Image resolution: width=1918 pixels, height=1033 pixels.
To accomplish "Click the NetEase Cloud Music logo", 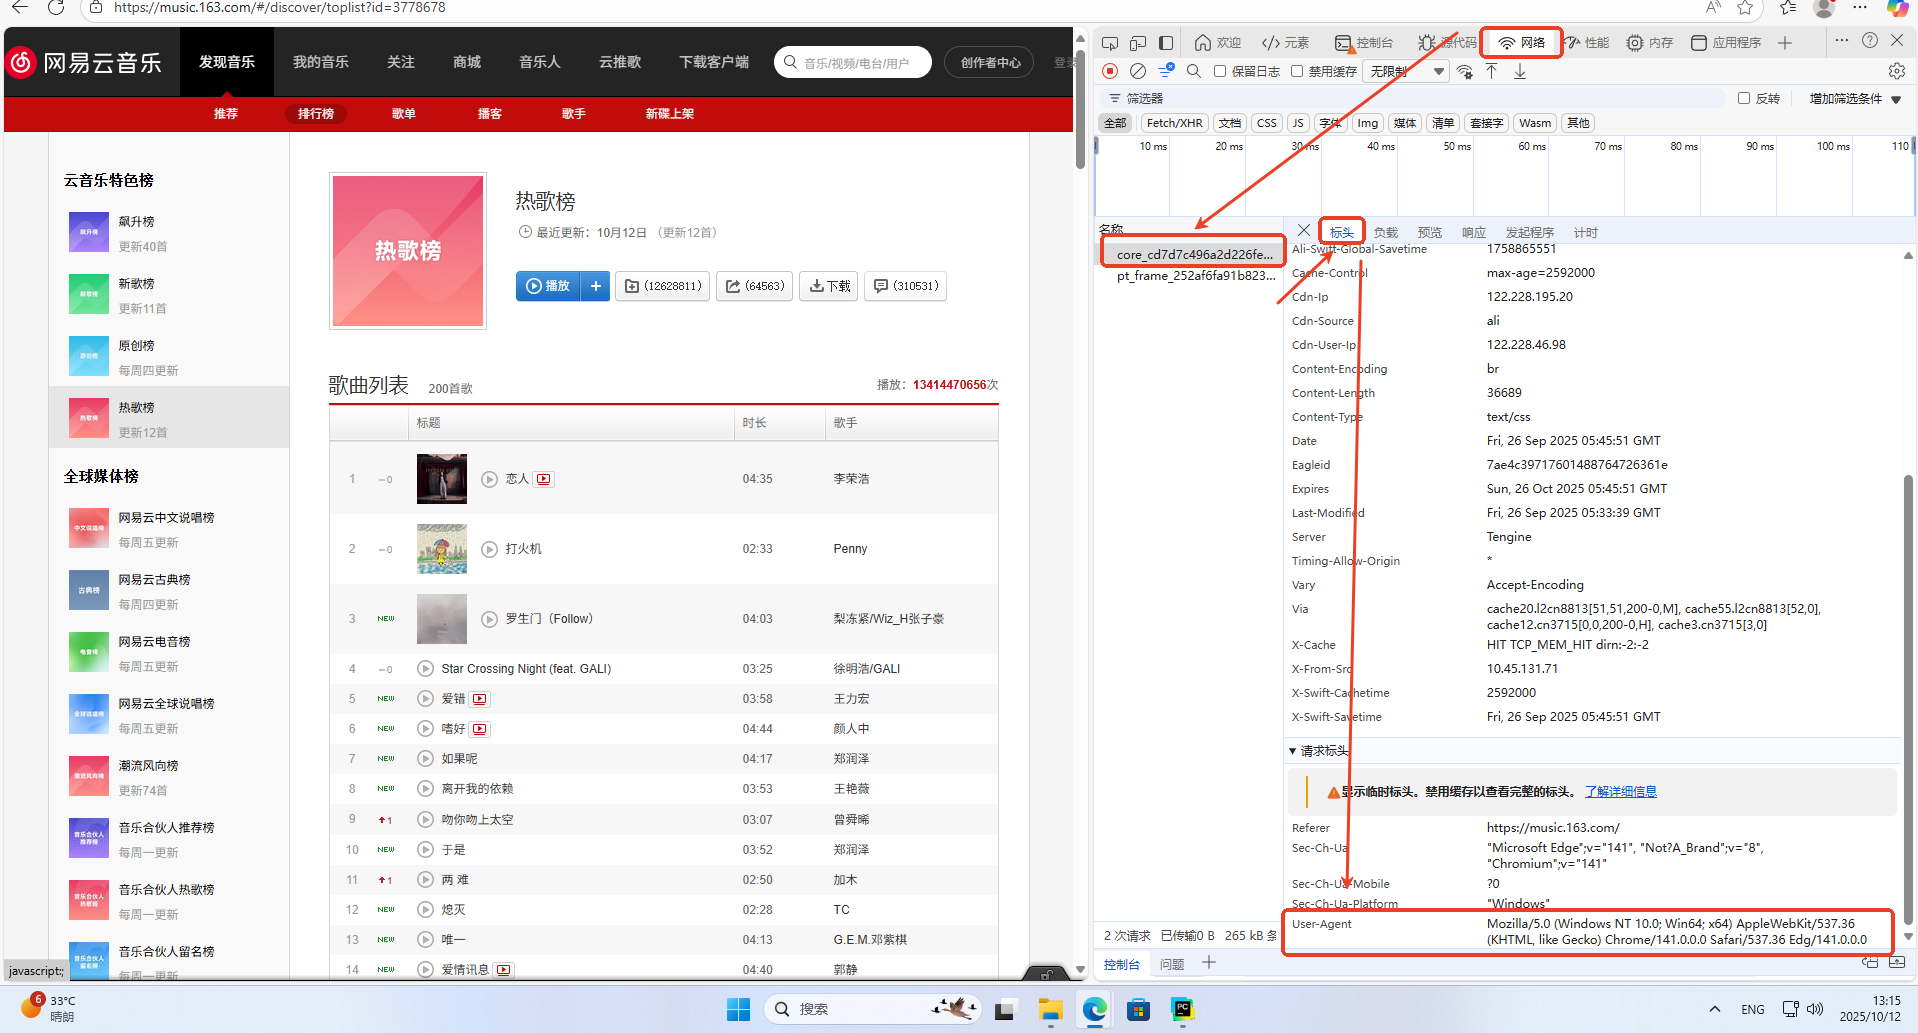I will coord(85,62).
